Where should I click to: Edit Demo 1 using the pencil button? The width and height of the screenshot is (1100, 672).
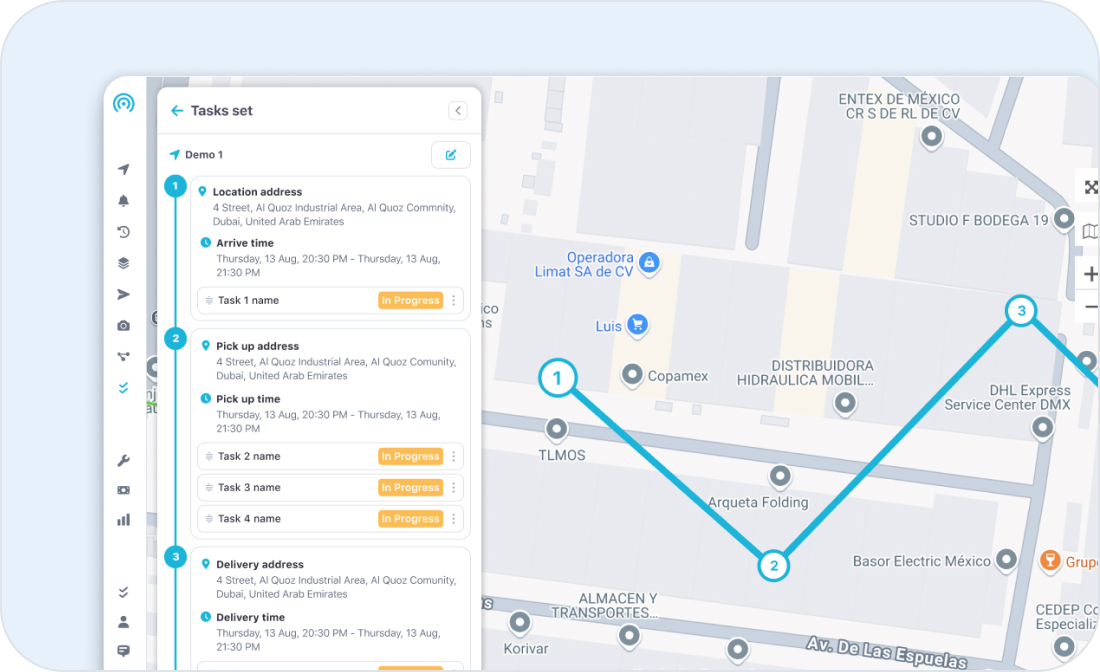pyautogui.click(x=450, y=155)
